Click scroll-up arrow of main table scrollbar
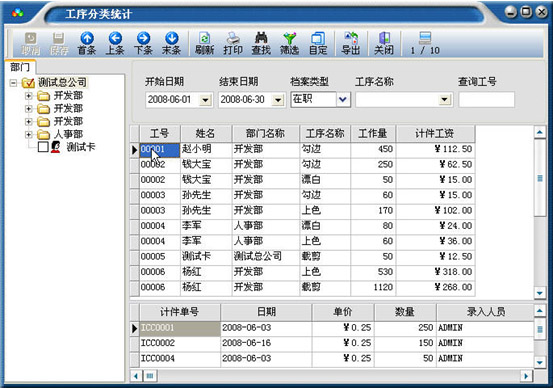This screenshot has width=553, height=388. [x=540, y=133]
